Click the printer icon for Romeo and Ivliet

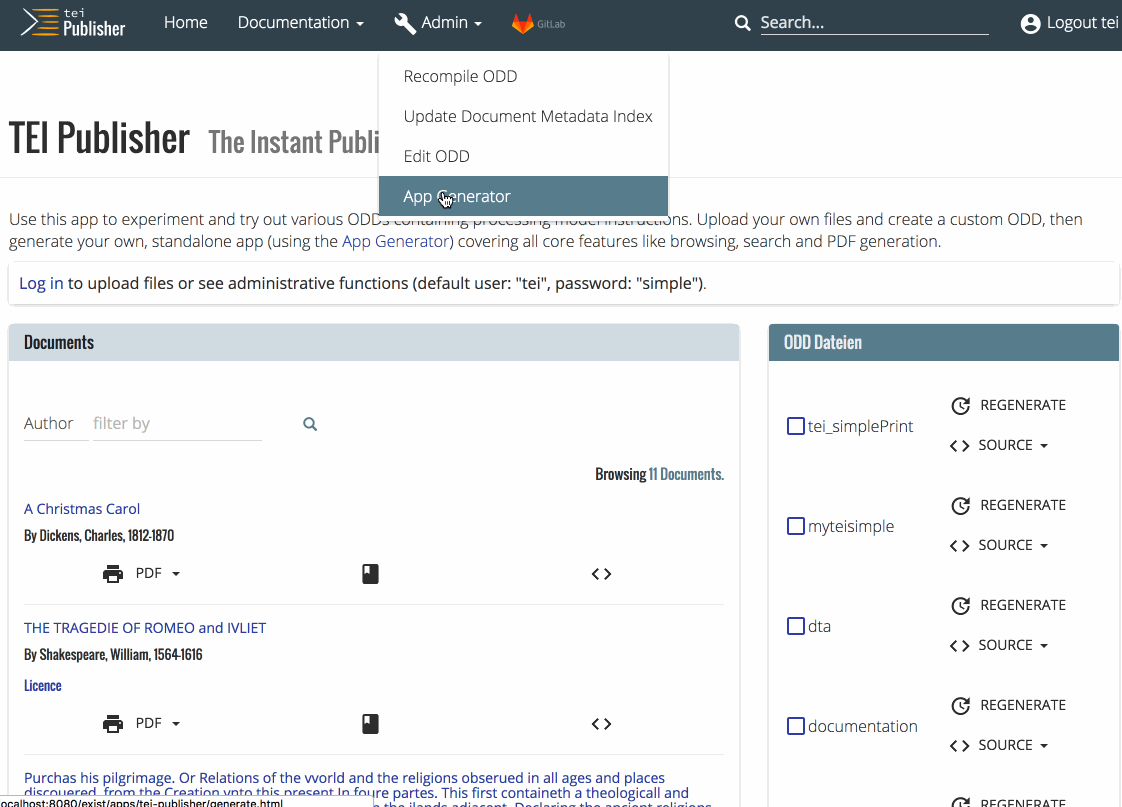(x=113, y=724)
